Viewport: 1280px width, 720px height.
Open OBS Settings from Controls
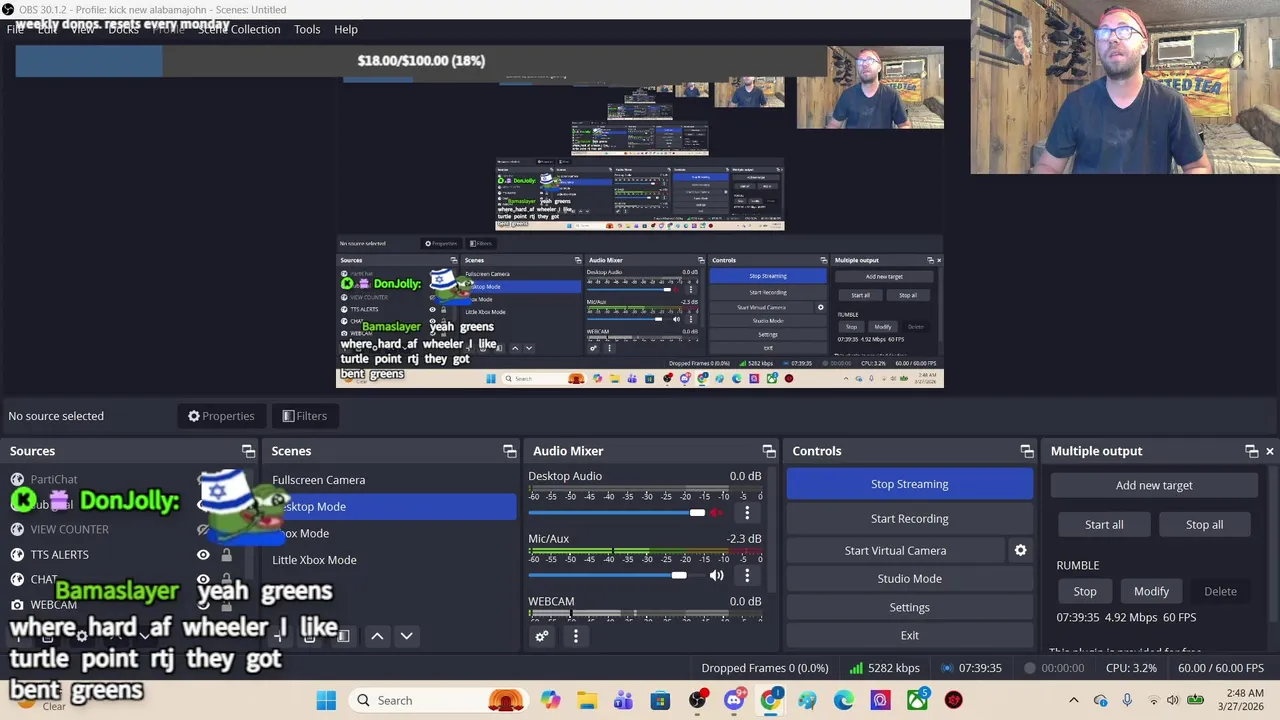(909, 607)
